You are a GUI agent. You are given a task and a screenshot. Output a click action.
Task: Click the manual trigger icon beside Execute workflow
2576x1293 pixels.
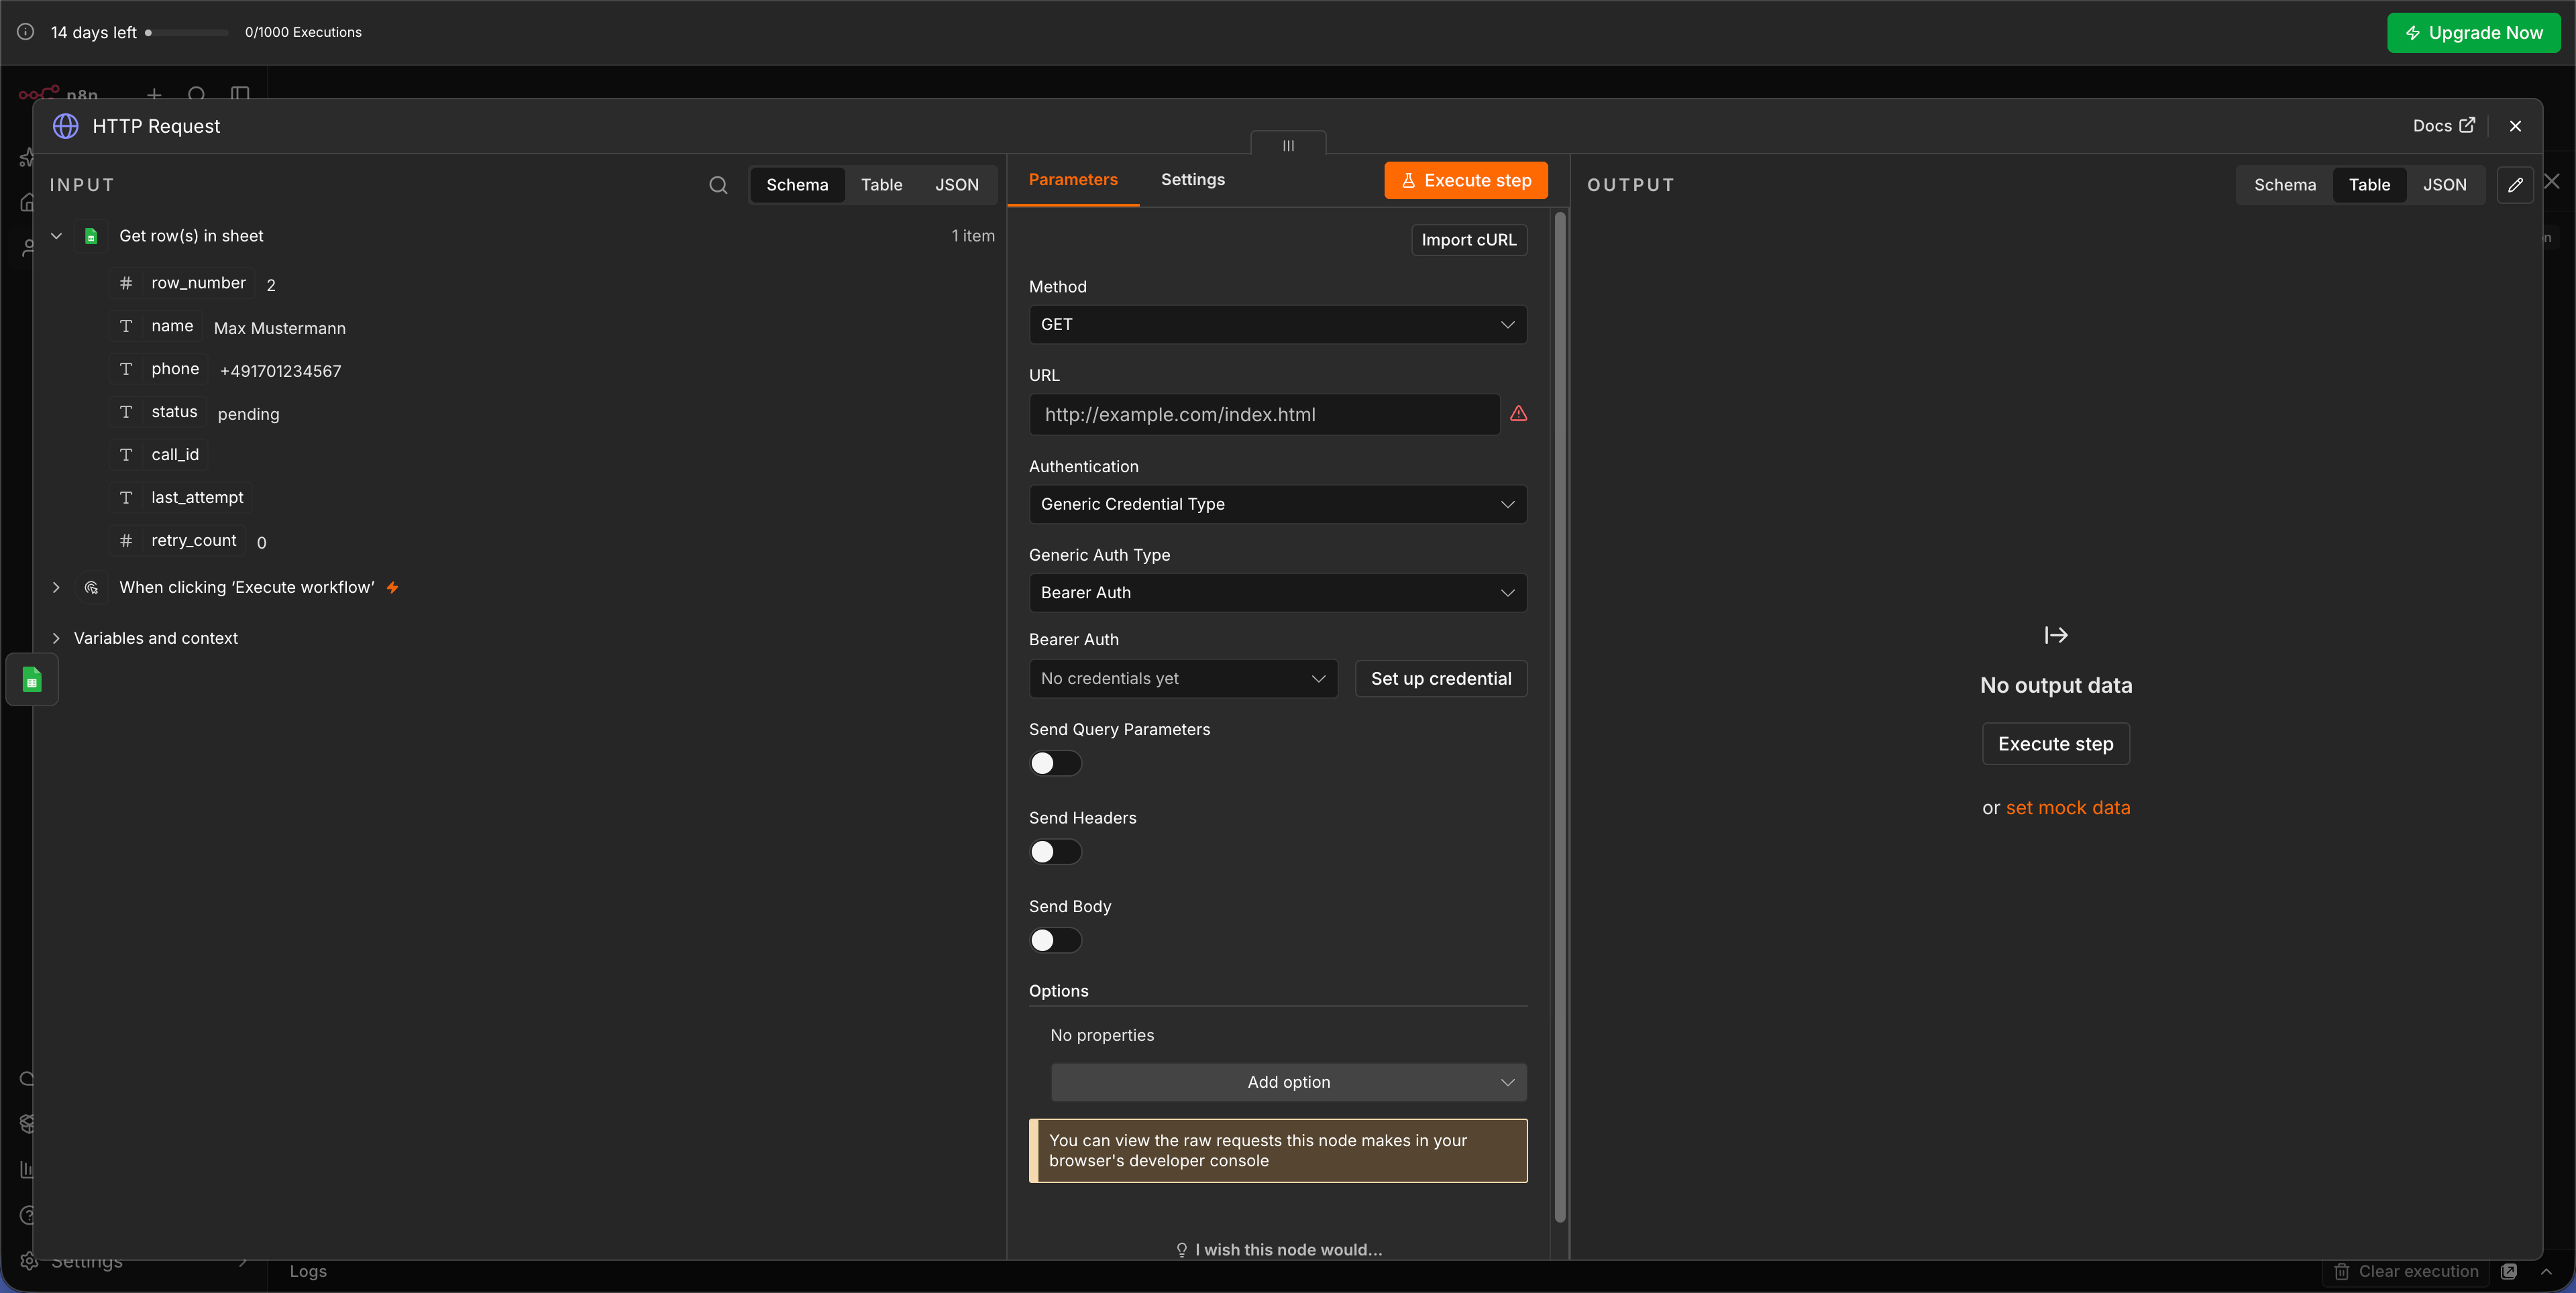91,588
